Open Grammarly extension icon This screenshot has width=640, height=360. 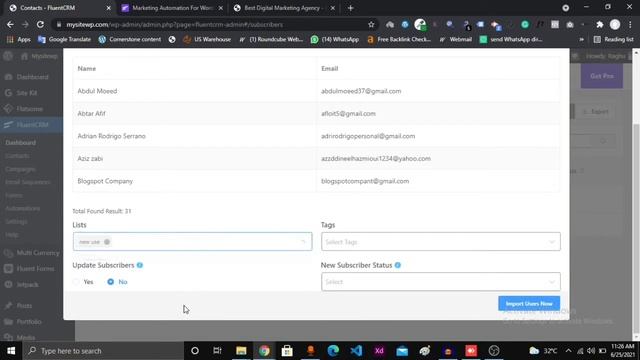525,24
